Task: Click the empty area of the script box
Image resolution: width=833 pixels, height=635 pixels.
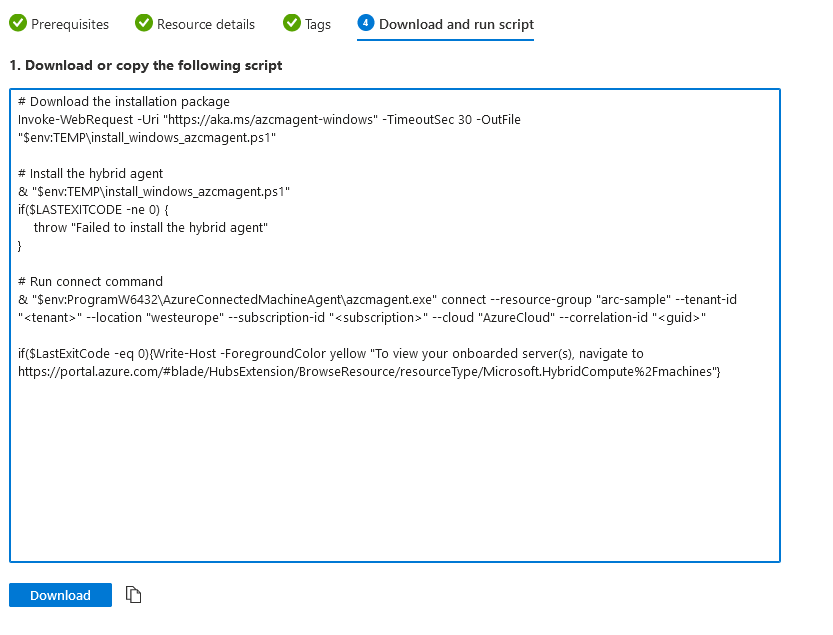Action: 395,470
